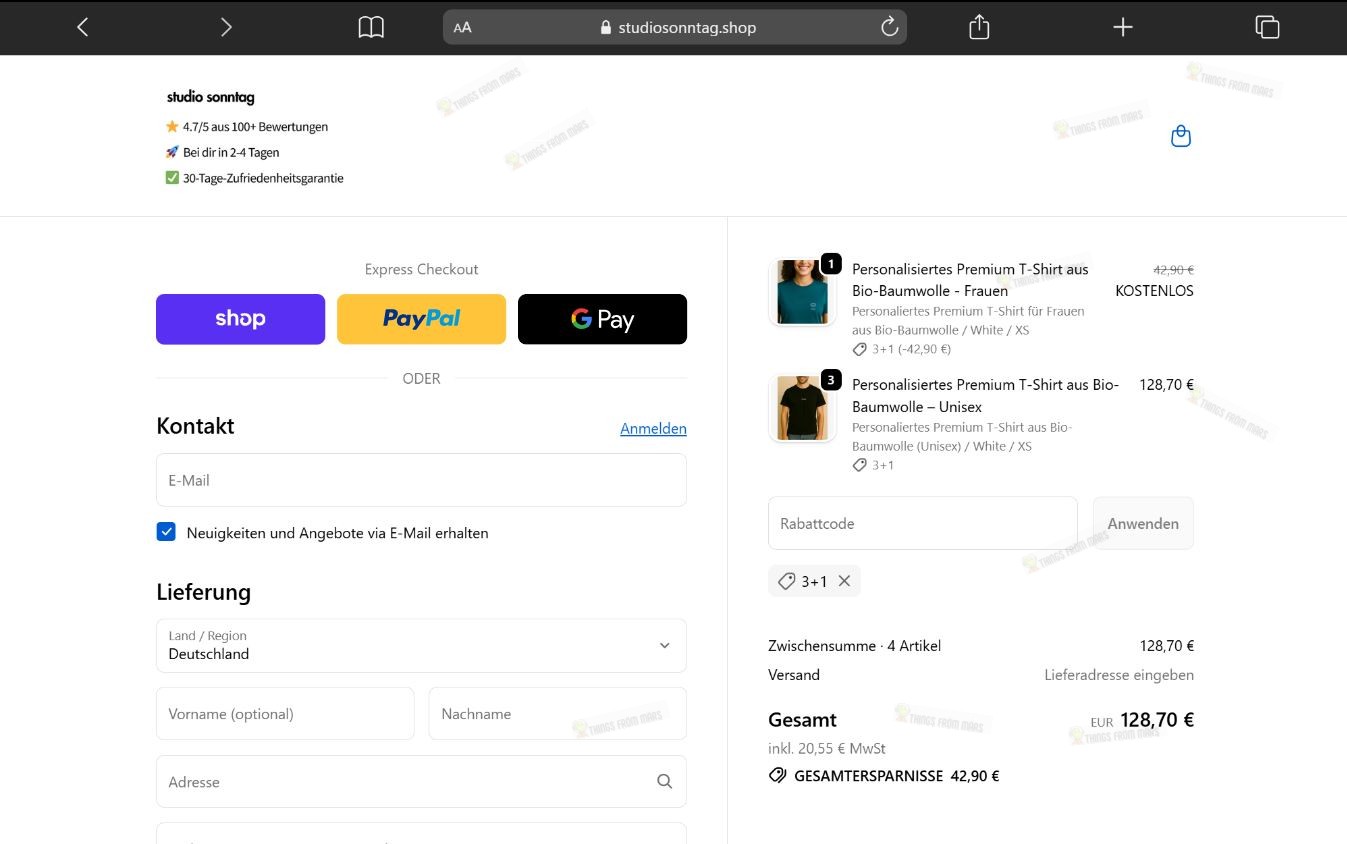Click the studiosonntag.shop address bar

pos(675,27)
